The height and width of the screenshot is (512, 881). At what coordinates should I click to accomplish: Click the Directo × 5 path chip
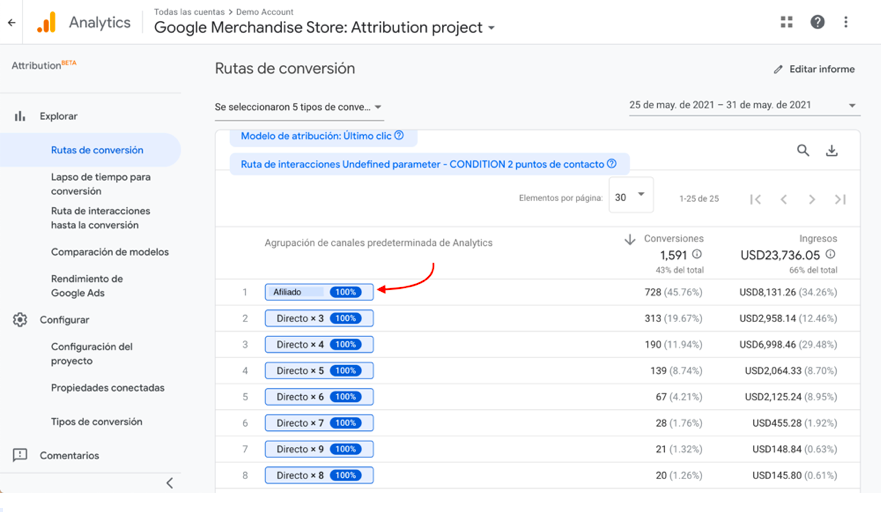319,370
